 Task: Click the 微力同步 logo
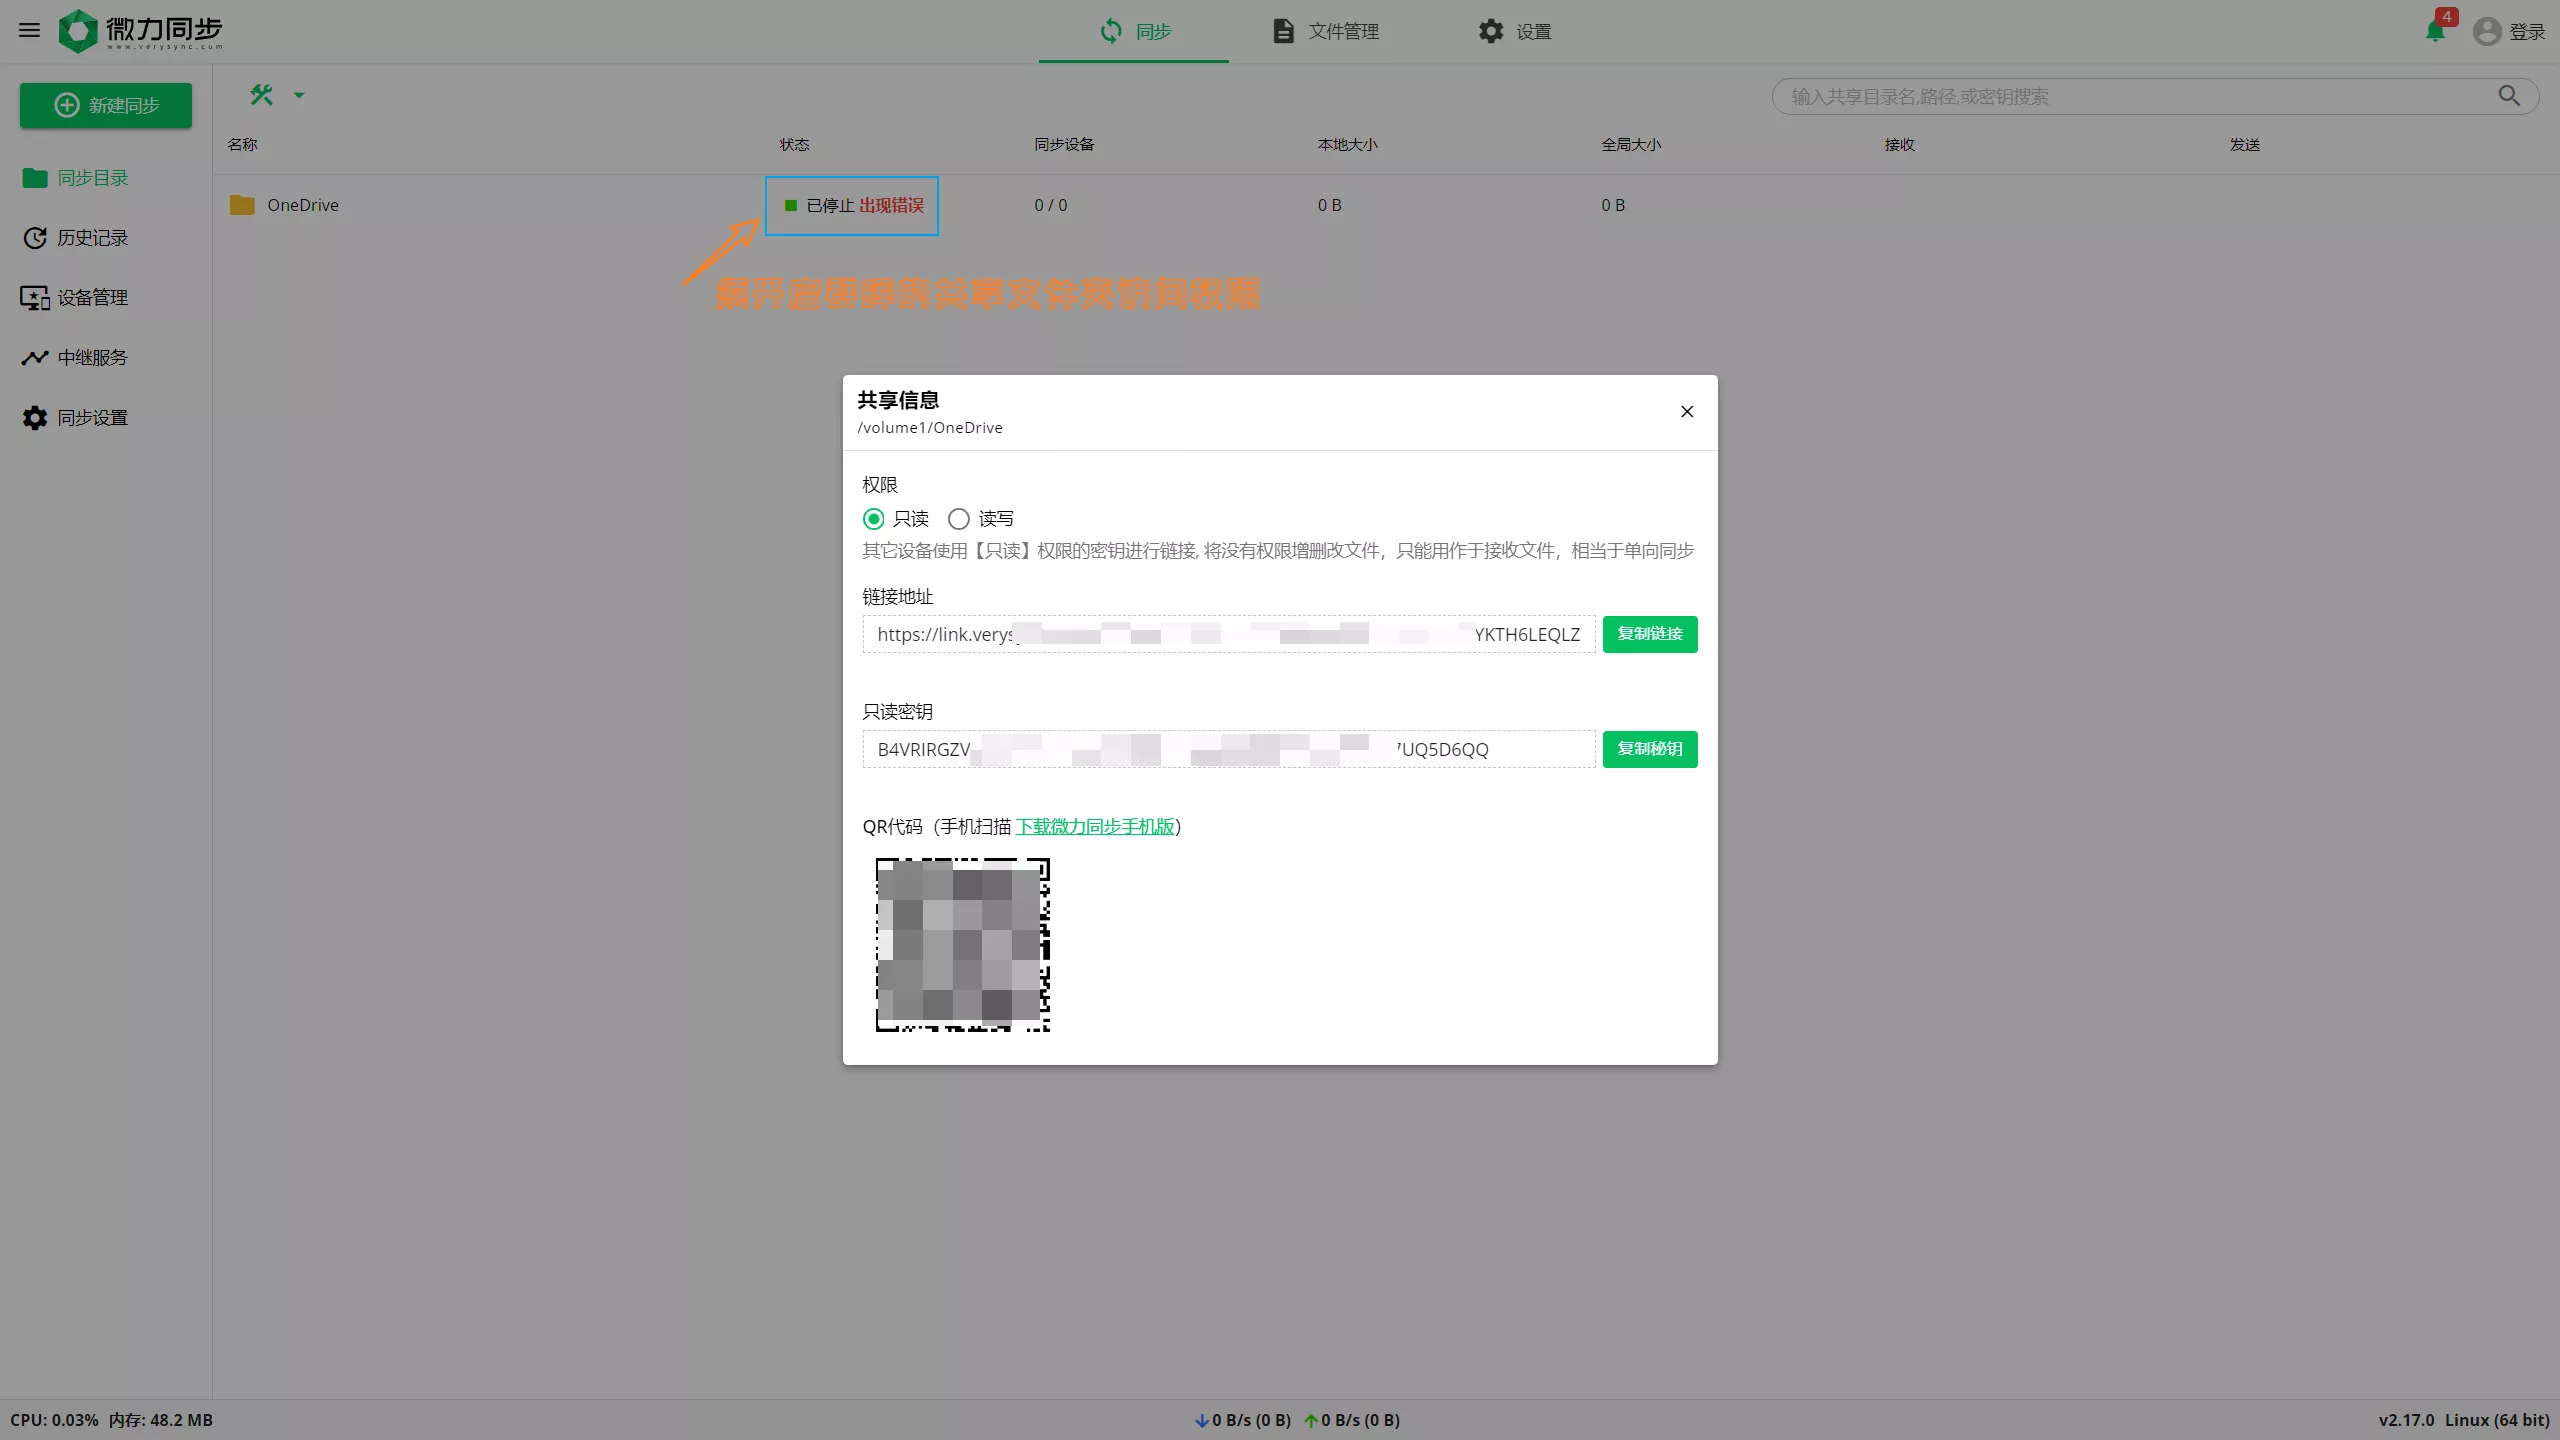pos(140,31)
